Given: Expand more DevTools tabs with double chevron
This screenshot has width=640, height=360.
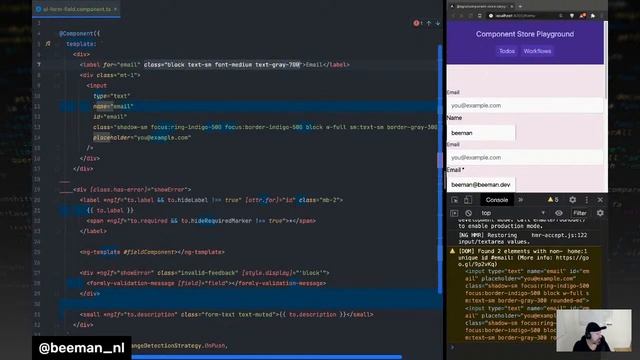Looking at the screenshot, I should tap(520, 200).
